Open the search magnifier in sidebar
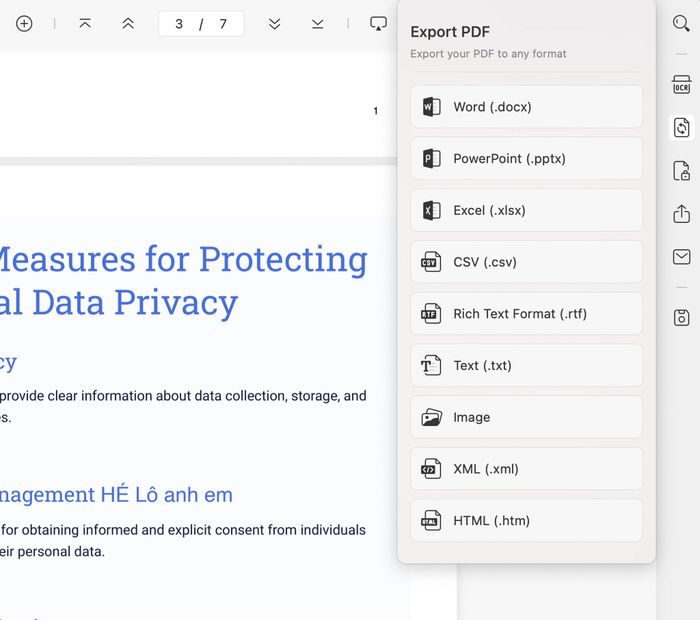The image size is (700, 620). tap(681, 23)
